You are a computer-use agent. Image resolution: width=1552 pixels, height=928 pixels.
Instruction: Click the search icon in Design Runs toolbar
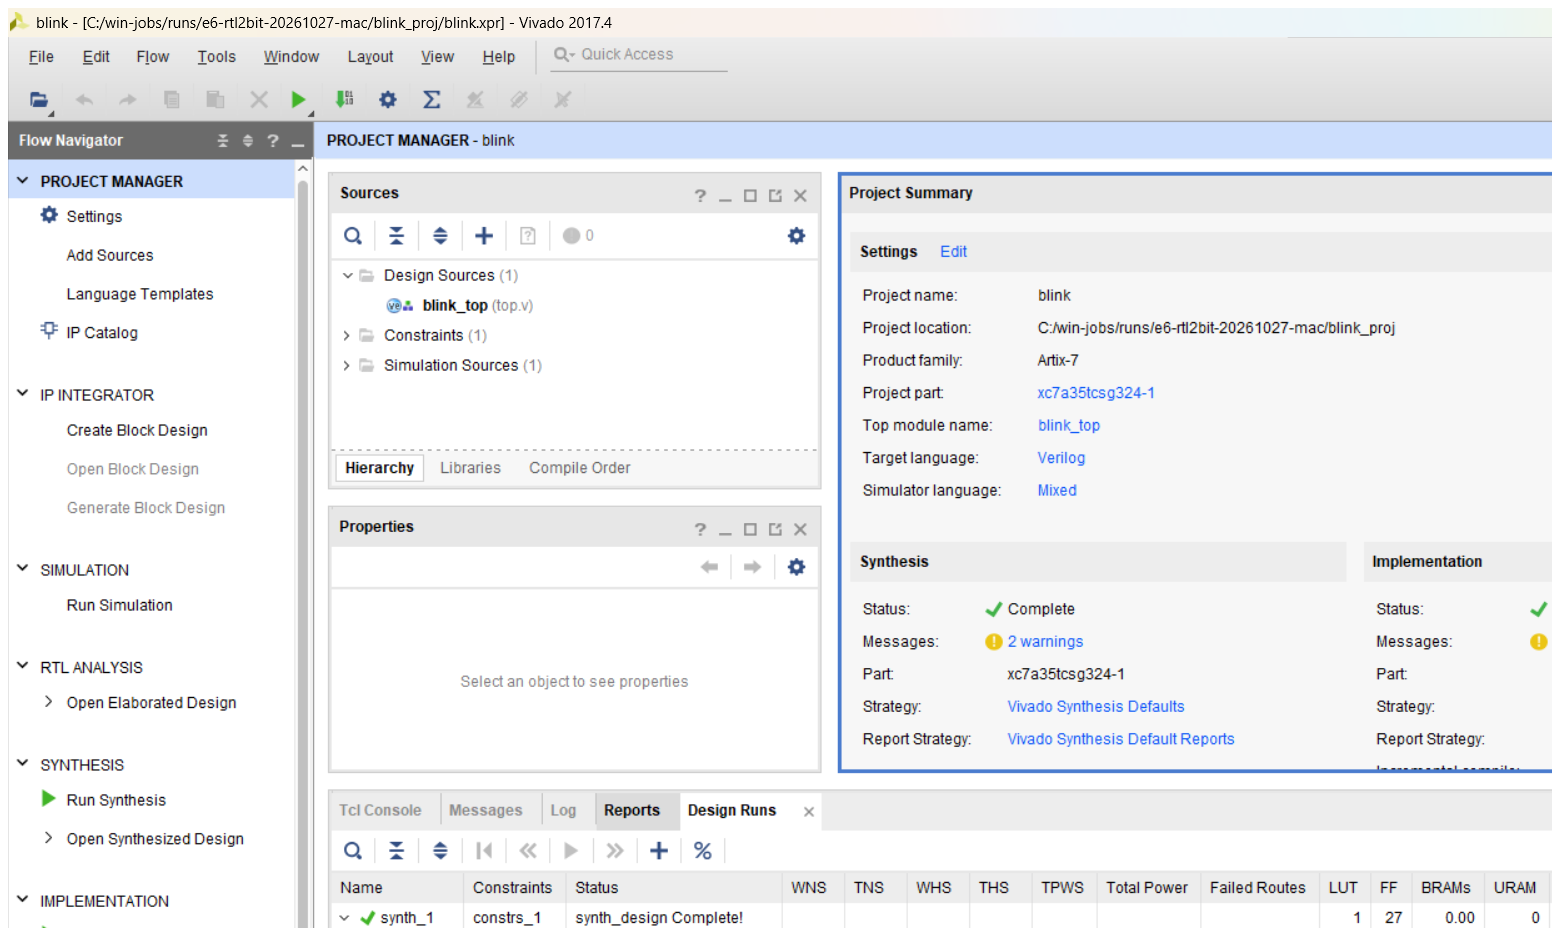click(353, 851)
